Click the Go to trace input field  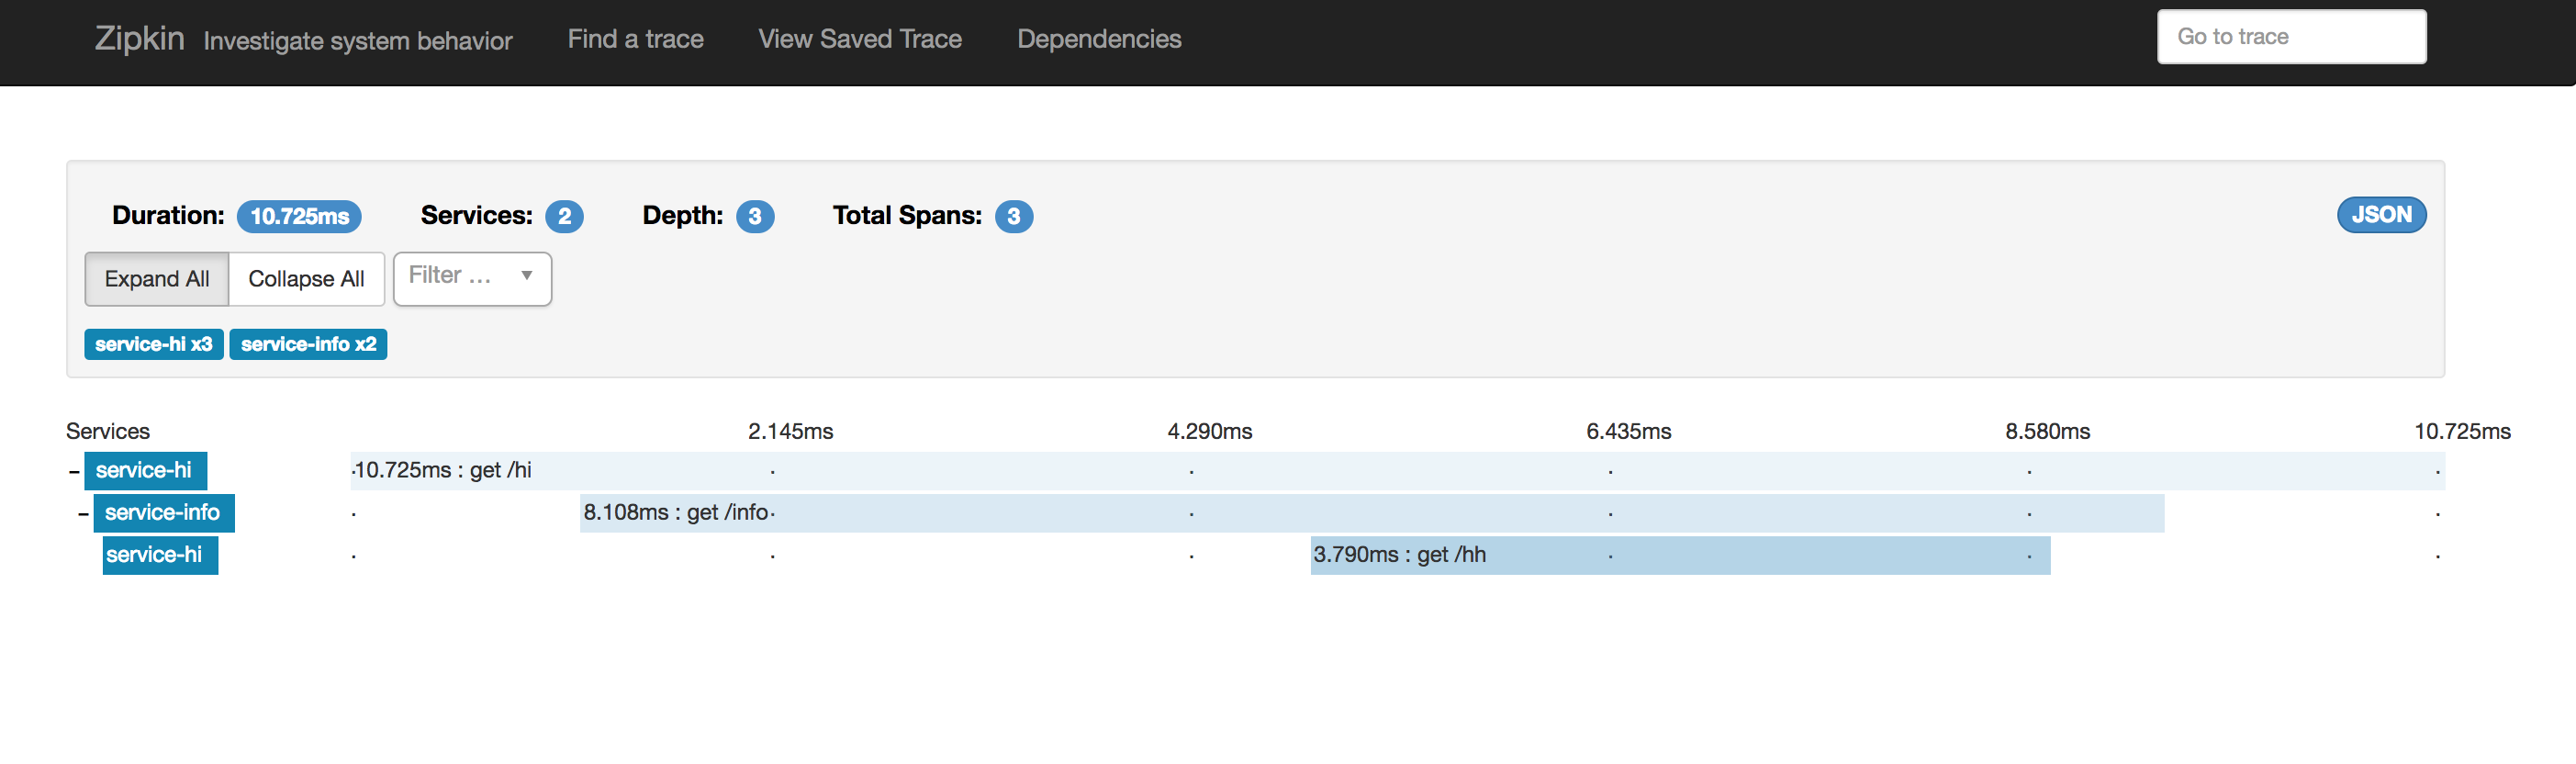[x=2290, y=37]
